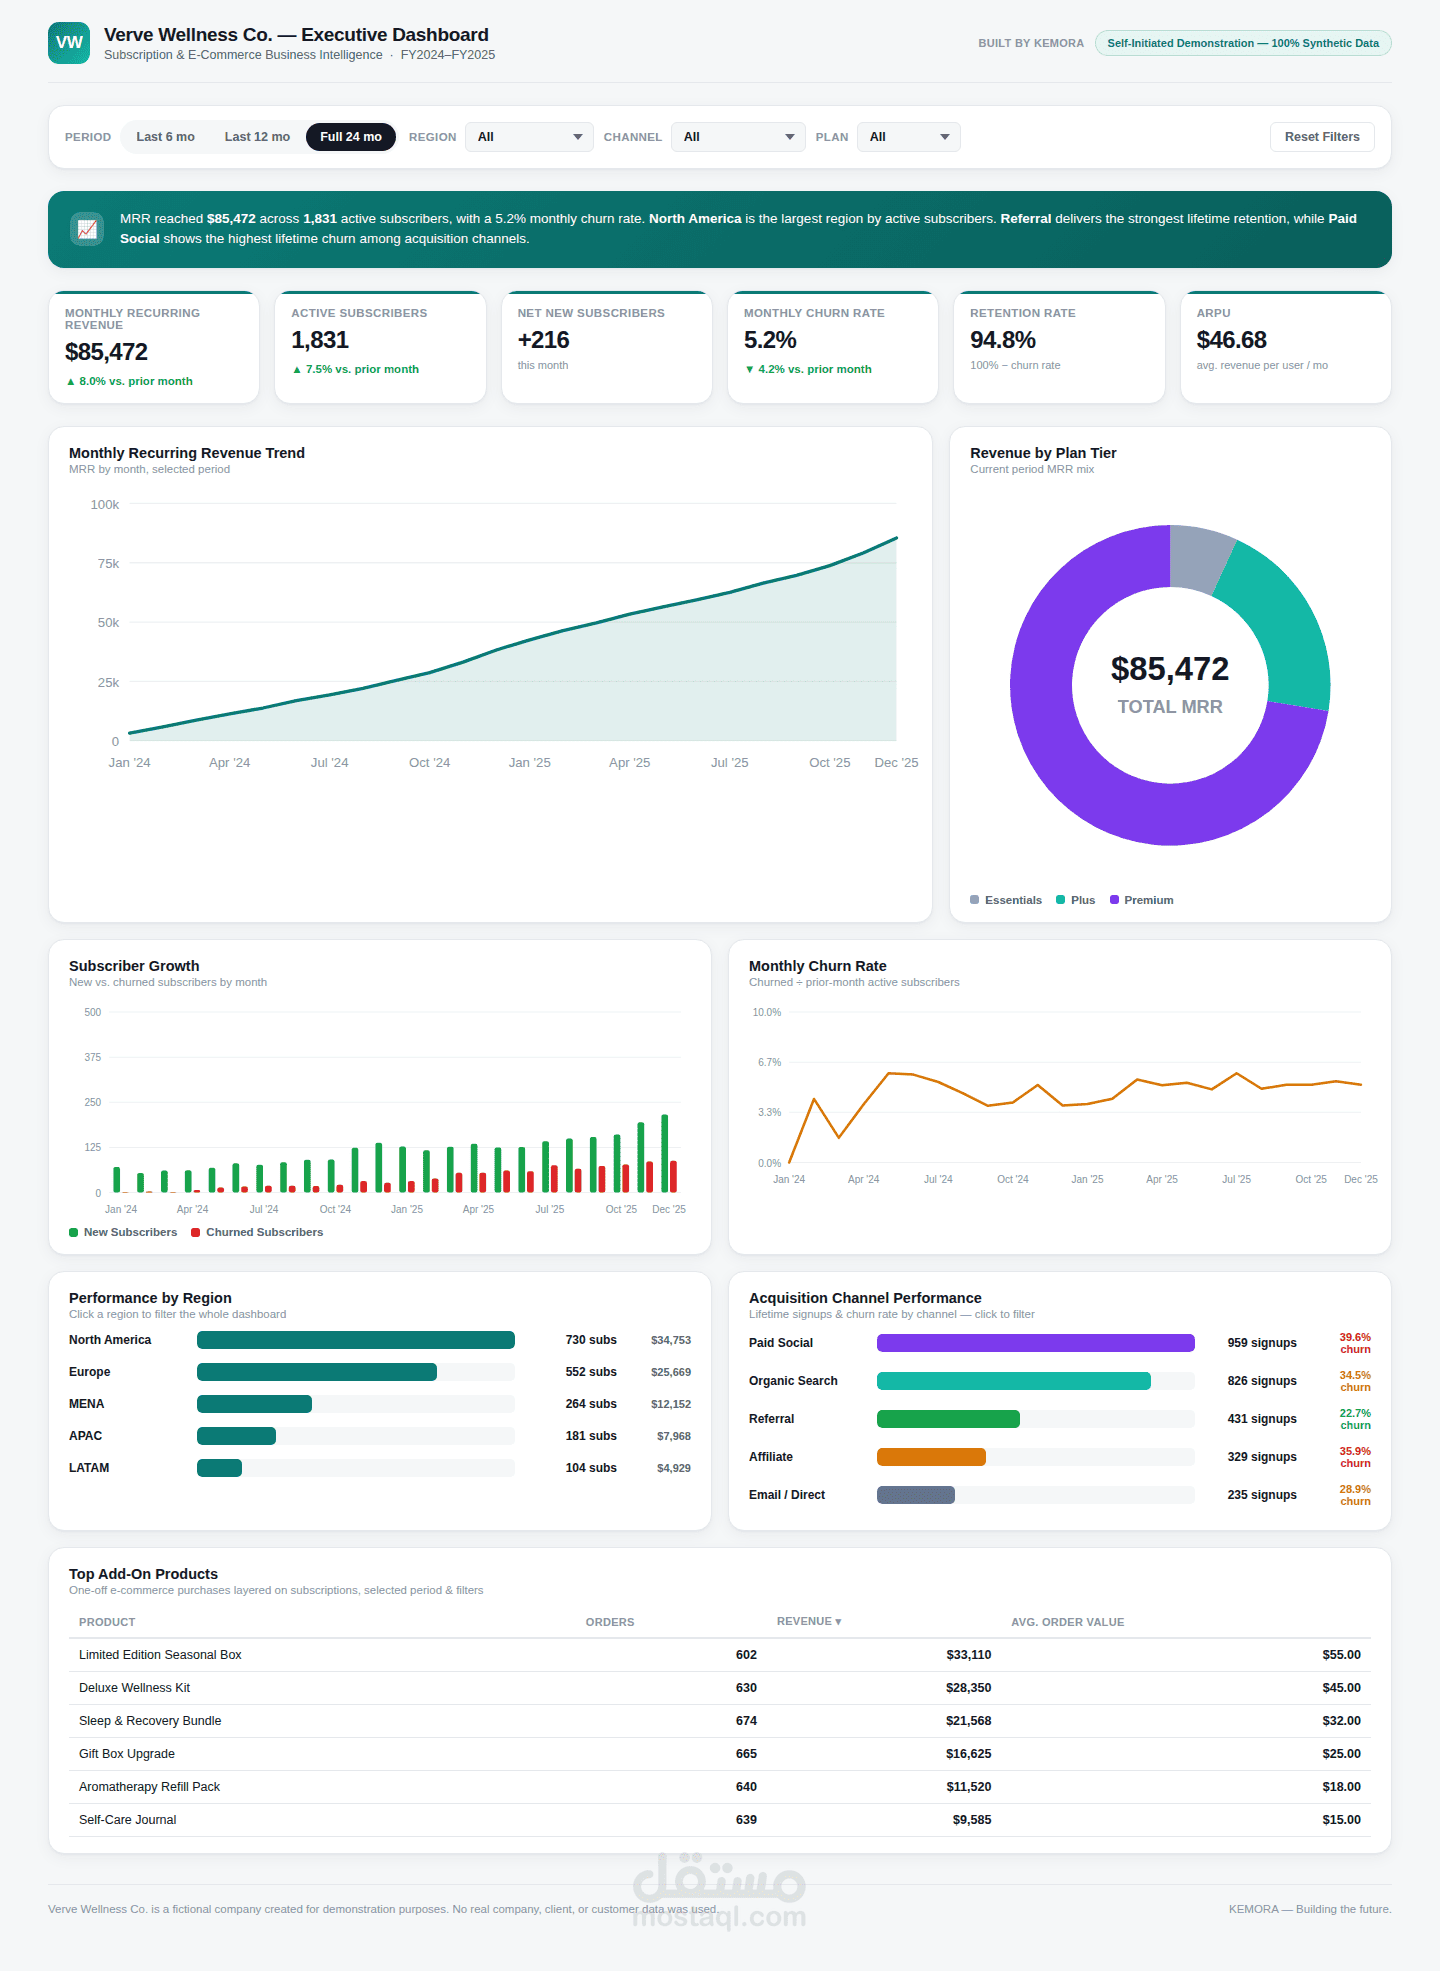Click Gift Box Upgrade row
The height and width of the screenshot is (1971, 1440).
720,1754
